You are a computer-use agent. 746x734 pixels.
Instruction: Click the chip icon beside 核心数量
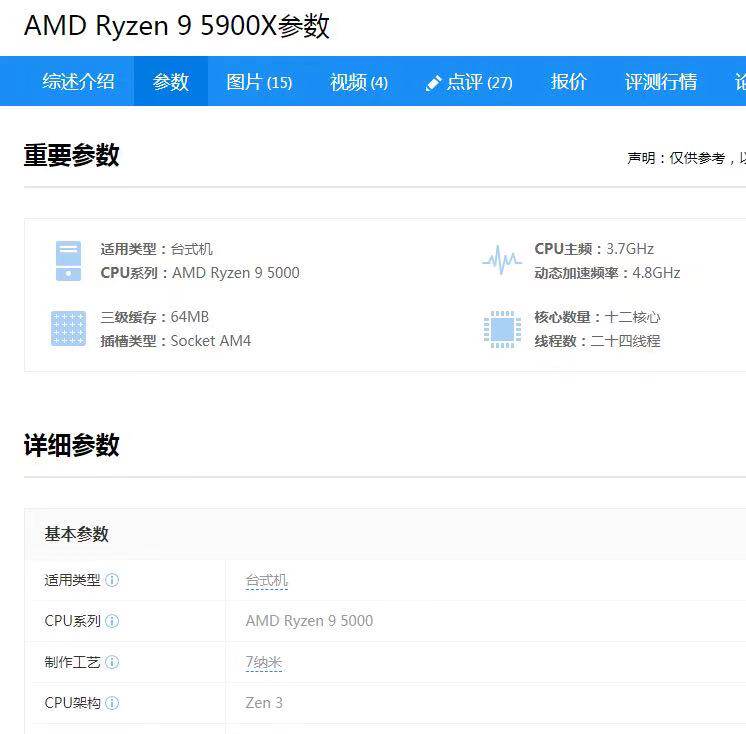[x=502, y=329]
